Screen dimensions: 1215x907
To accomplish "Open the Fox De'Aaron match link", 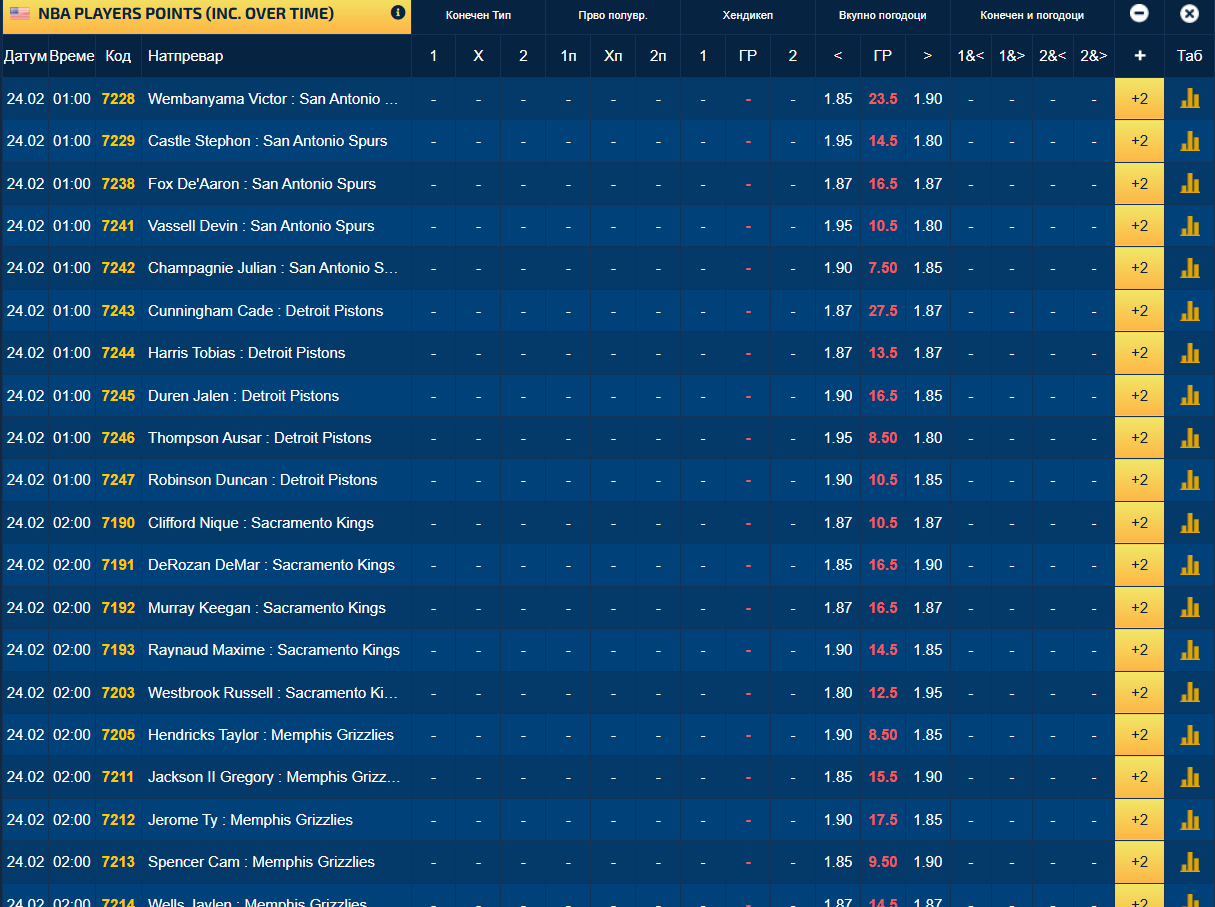I will 262,184.
